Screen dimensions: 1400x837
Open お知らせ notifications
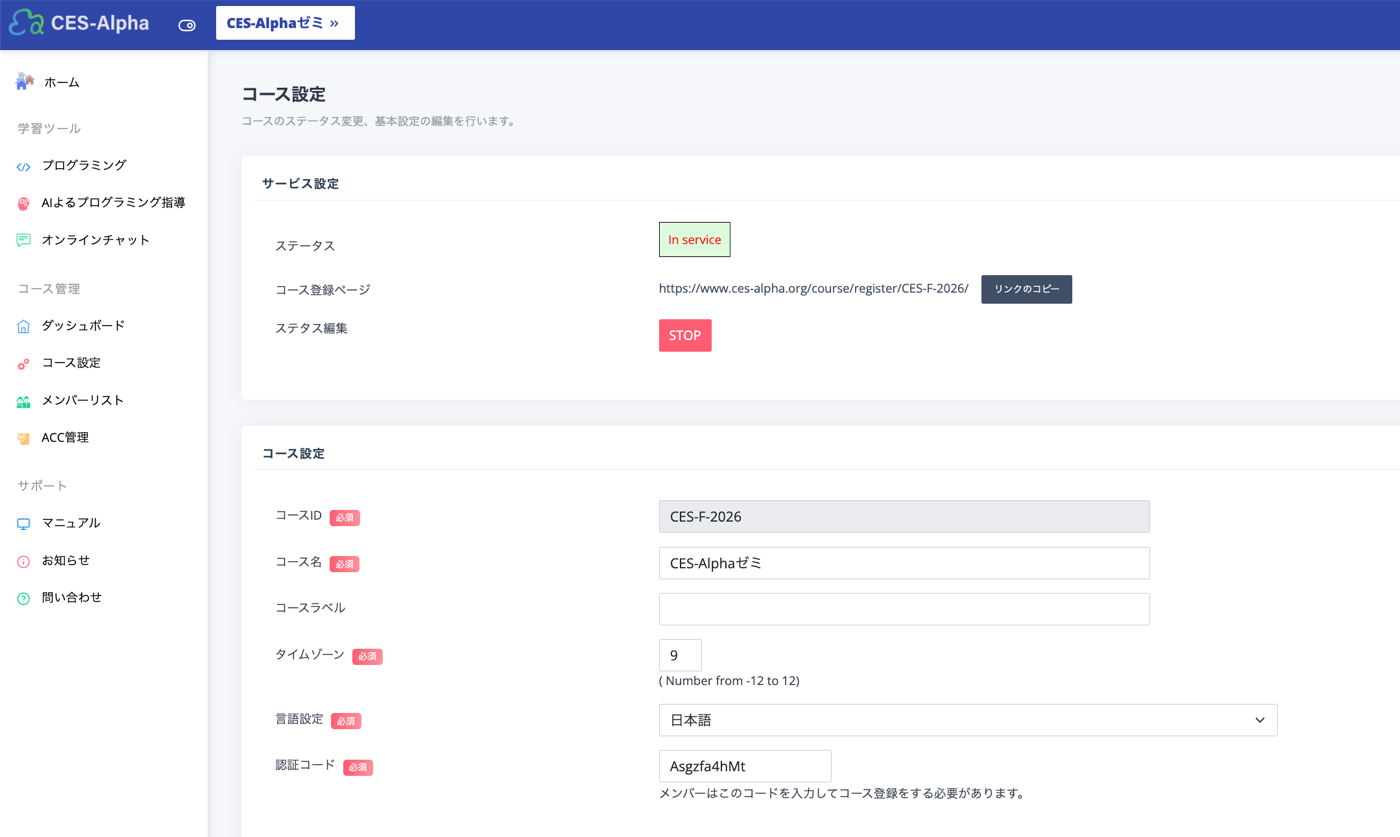click(x=66, y=560)
